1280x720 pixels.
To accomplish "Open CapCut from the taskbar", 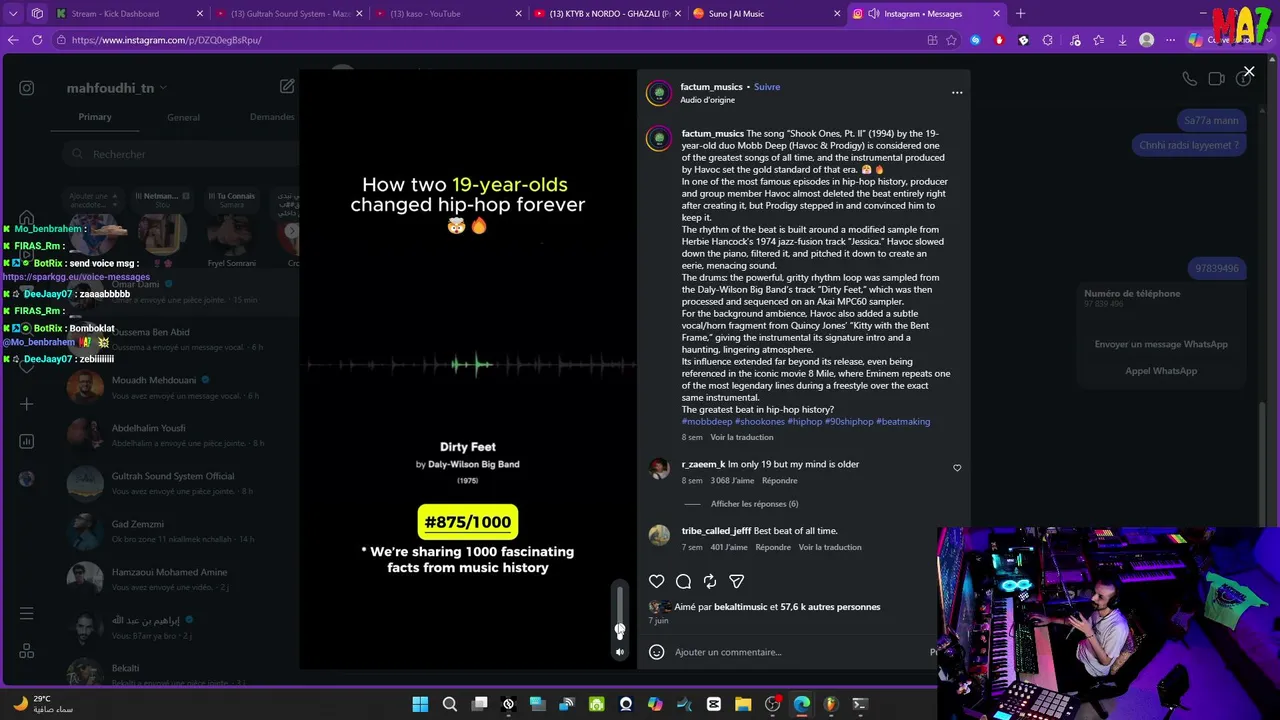I will [714, 704].
